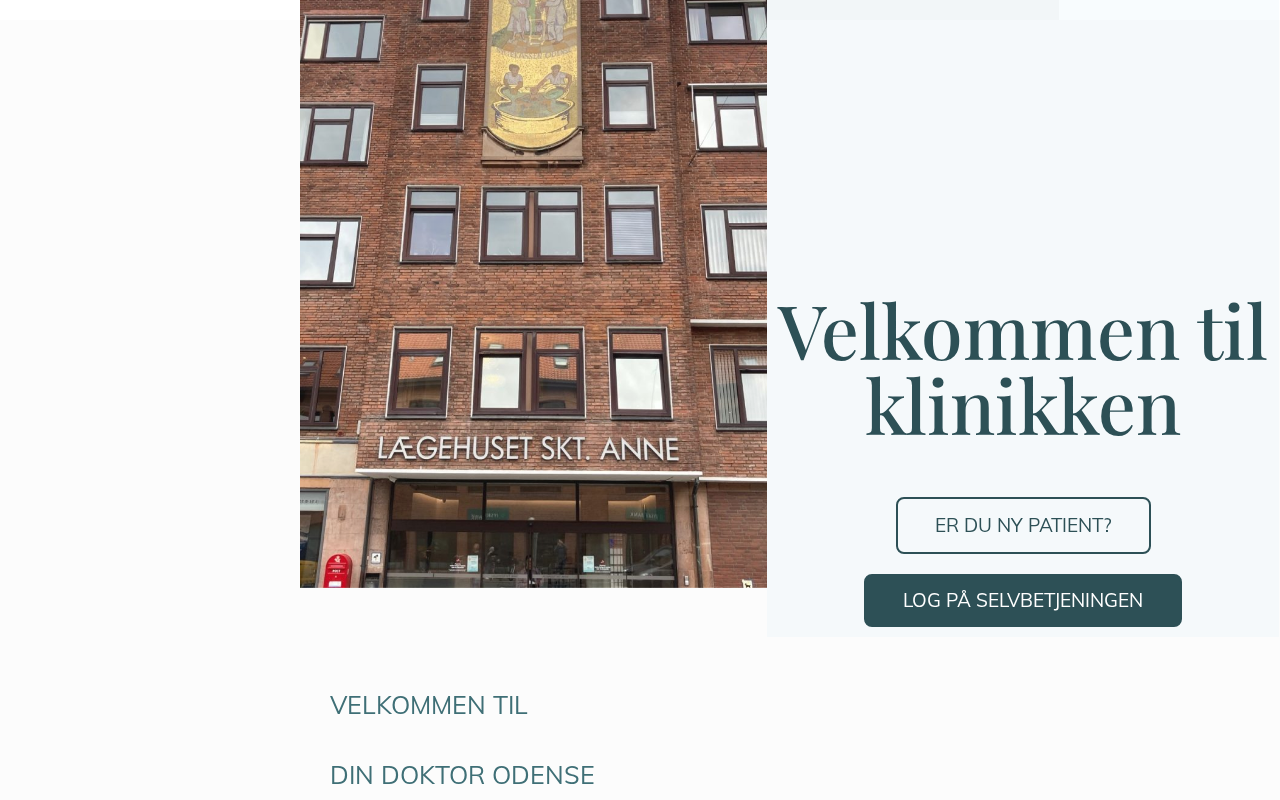
Task: Click the 'ER DU NY PATIENT?' button
Action: [1023, 525]
